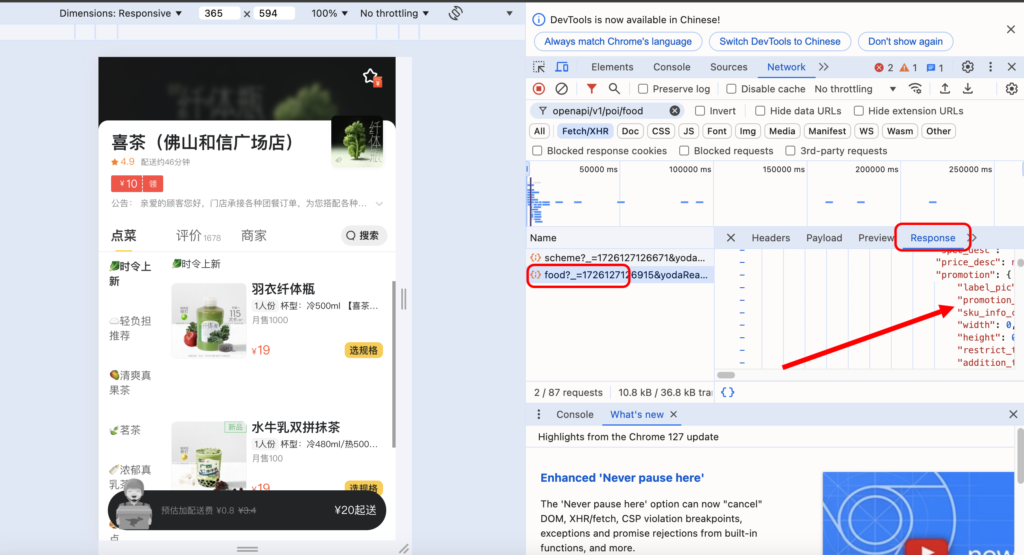Click the pretty print braces icon
The image size is (1024, 555).
tap(728, 392)
